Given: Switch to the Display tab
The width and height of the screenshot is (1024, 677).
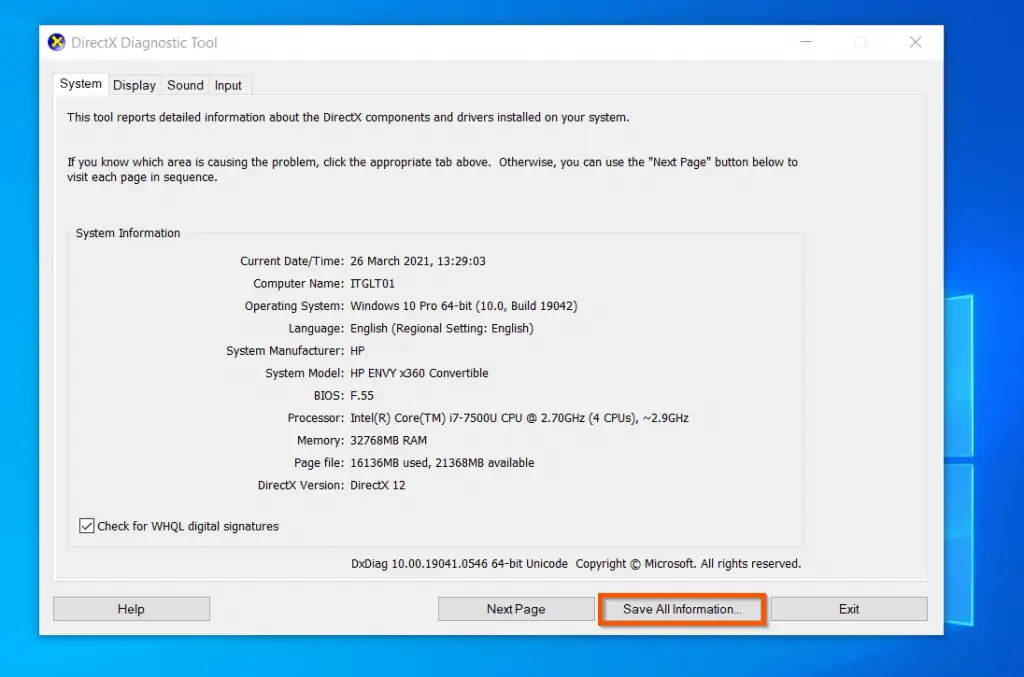Looking at the screenshot, I should [x=134, y=86].
